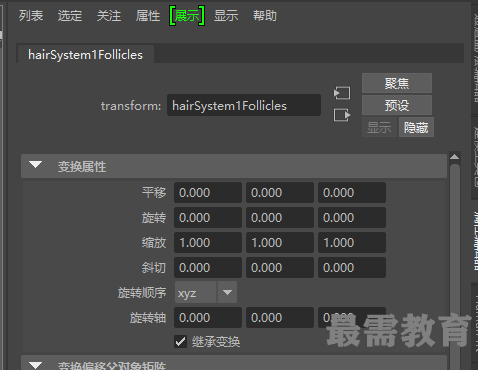Collapse the 变换属性 section
Viewport: 478px width, 370px height.
[x=35, y=165]
